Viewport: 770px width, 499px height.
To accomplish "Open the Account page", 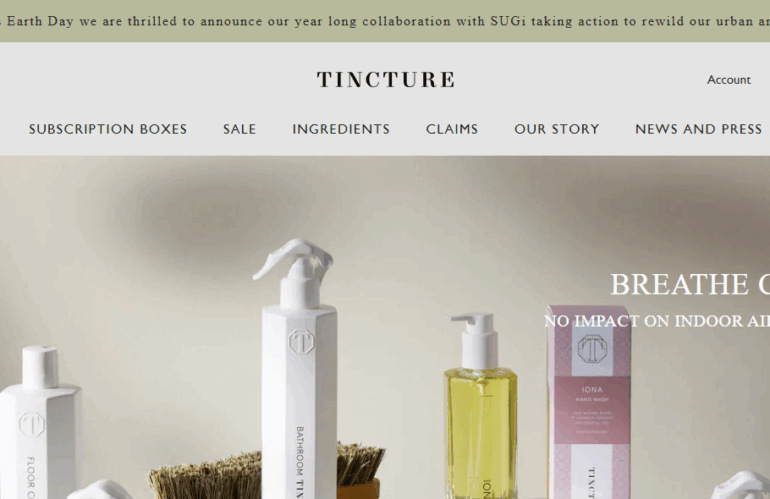I will point(729,80).
